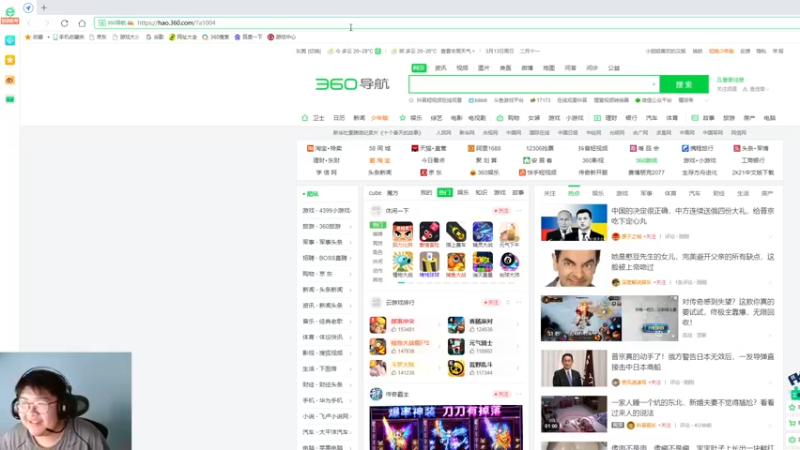Follow the author of the Mr. Bean article

(x=660, y=282)
